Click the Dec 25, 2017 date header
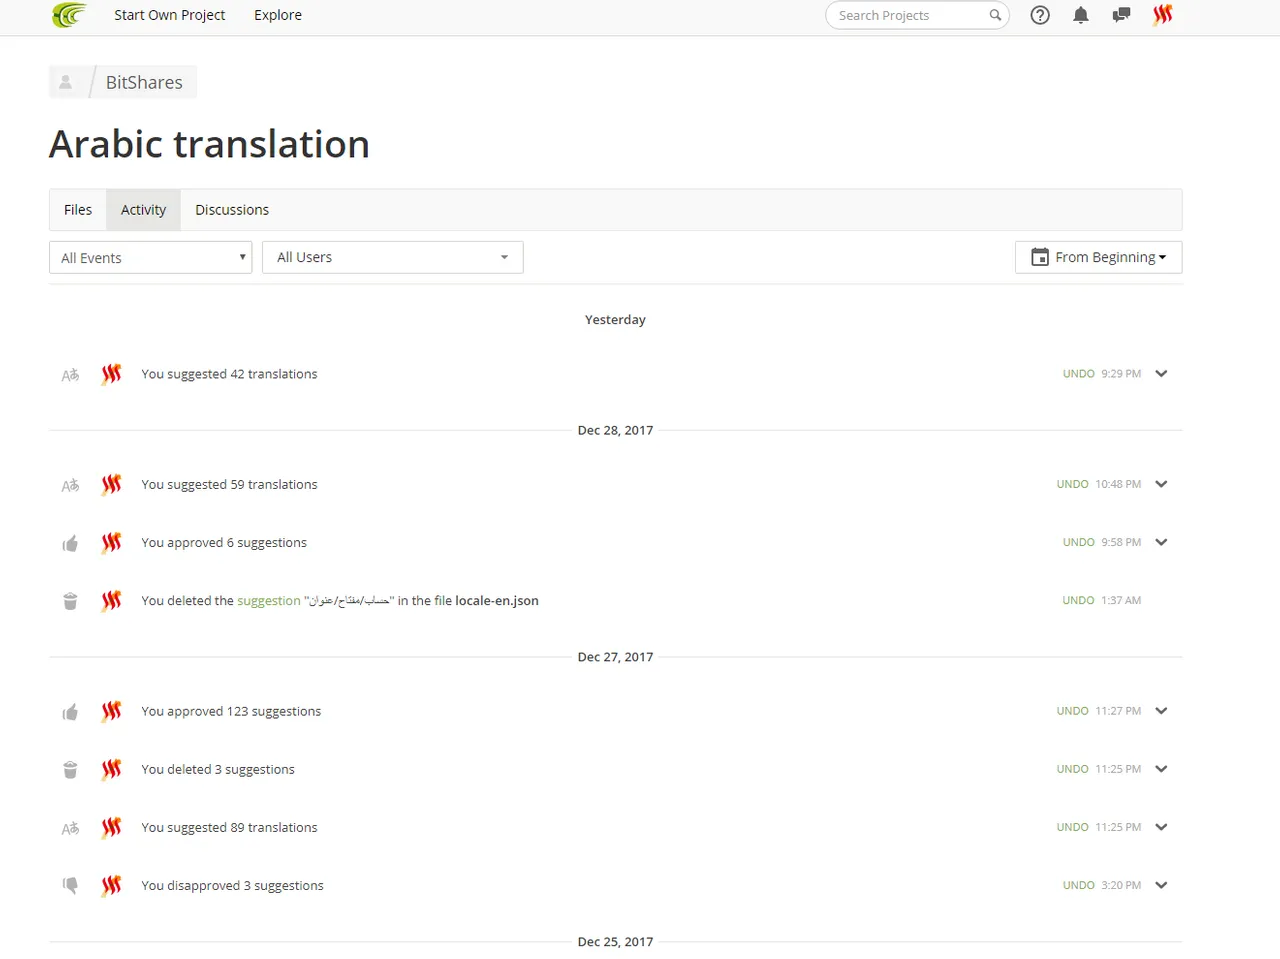This screenshot has height=959, width=1280. coord(615,942)
